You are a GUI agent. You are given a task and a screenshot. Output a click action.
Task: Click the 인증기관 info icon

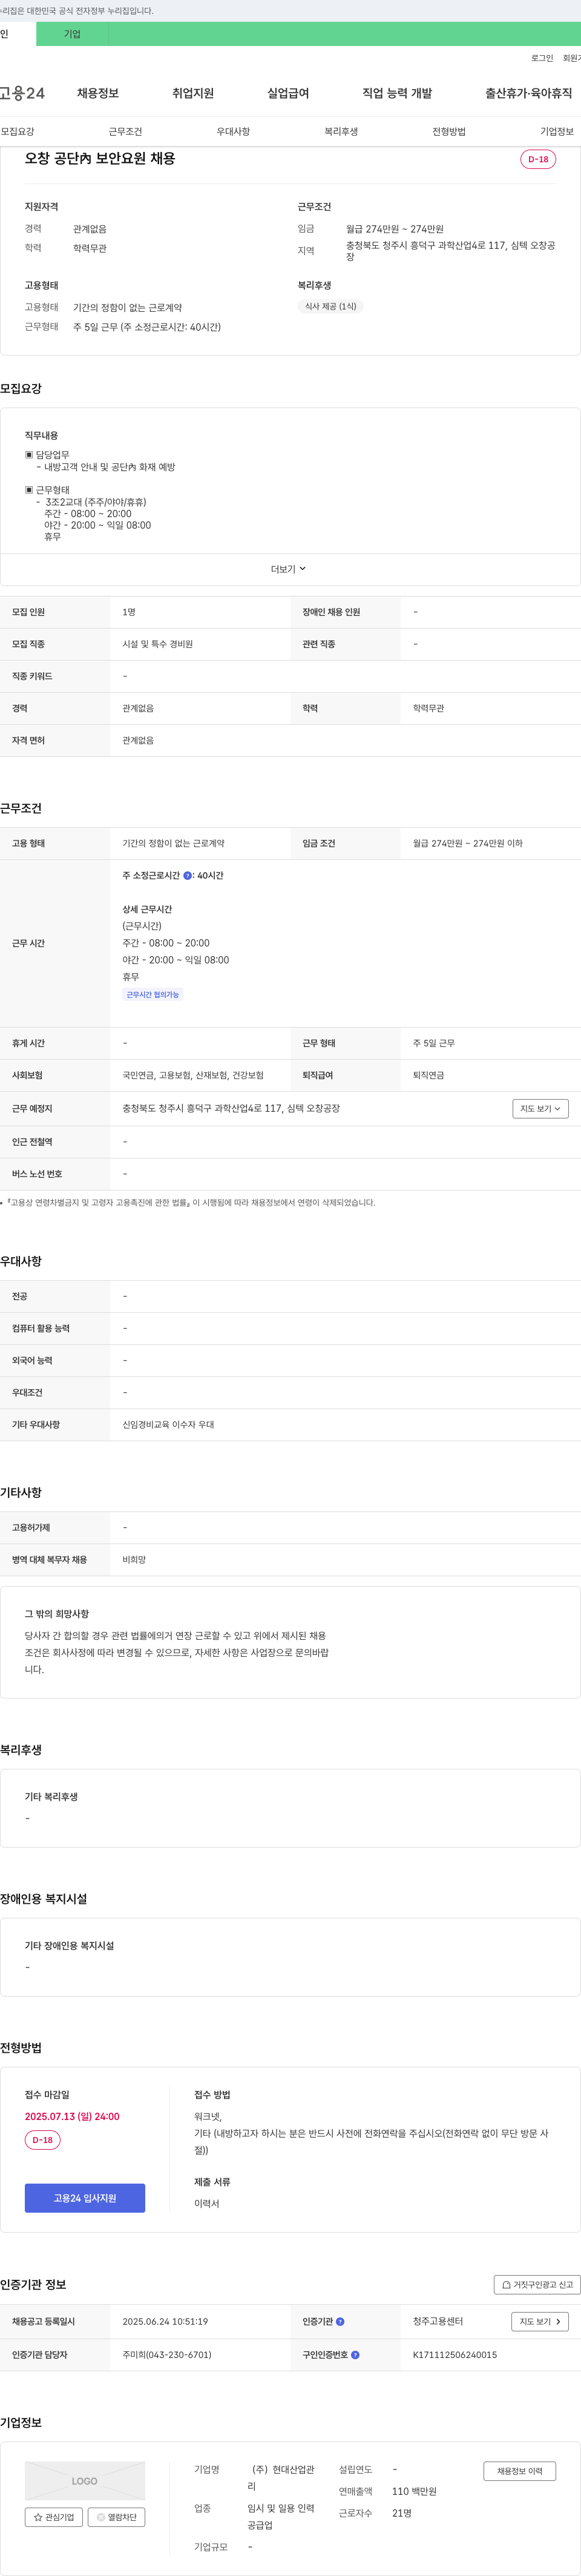coord(340,2322)
